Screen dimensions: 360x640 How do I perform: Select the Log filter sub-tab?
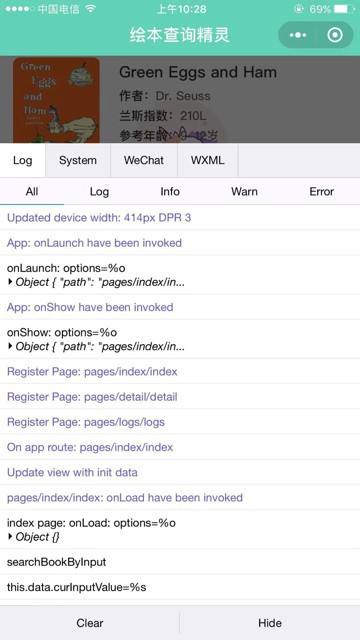[99, 191]
